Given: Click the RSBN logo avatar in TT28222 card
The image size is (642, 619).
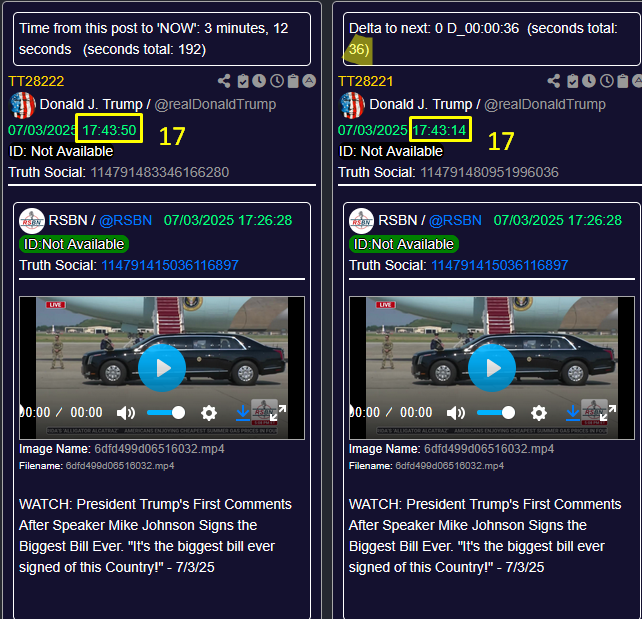Looking at the screenshot, I should [32, 221].
